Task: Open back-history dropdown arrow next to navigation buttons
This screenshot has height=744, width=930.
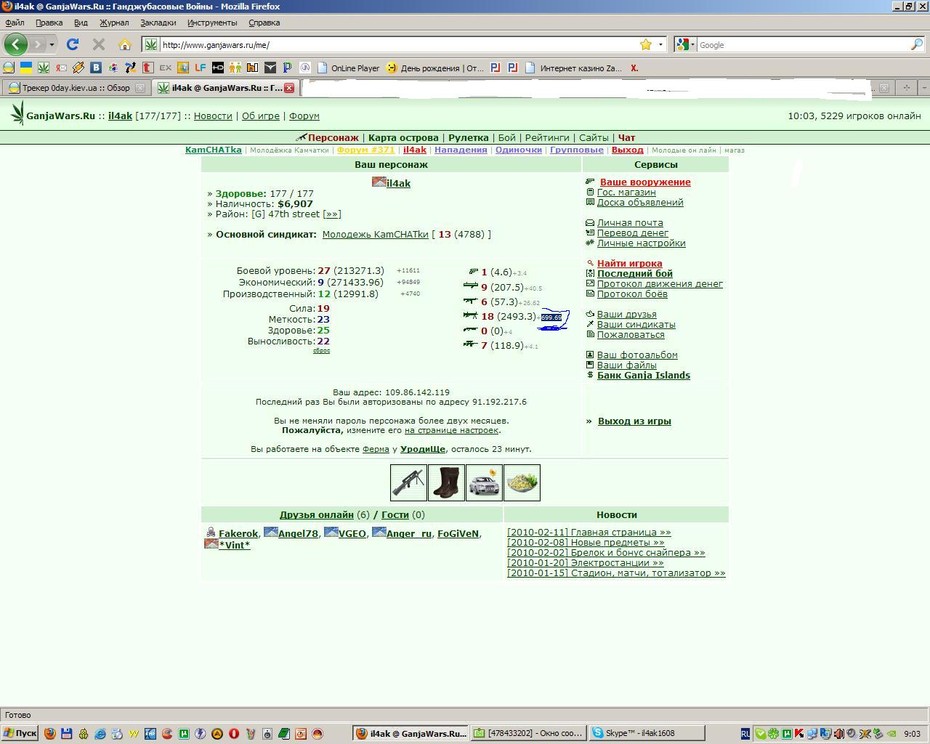Action: point(52,44)
